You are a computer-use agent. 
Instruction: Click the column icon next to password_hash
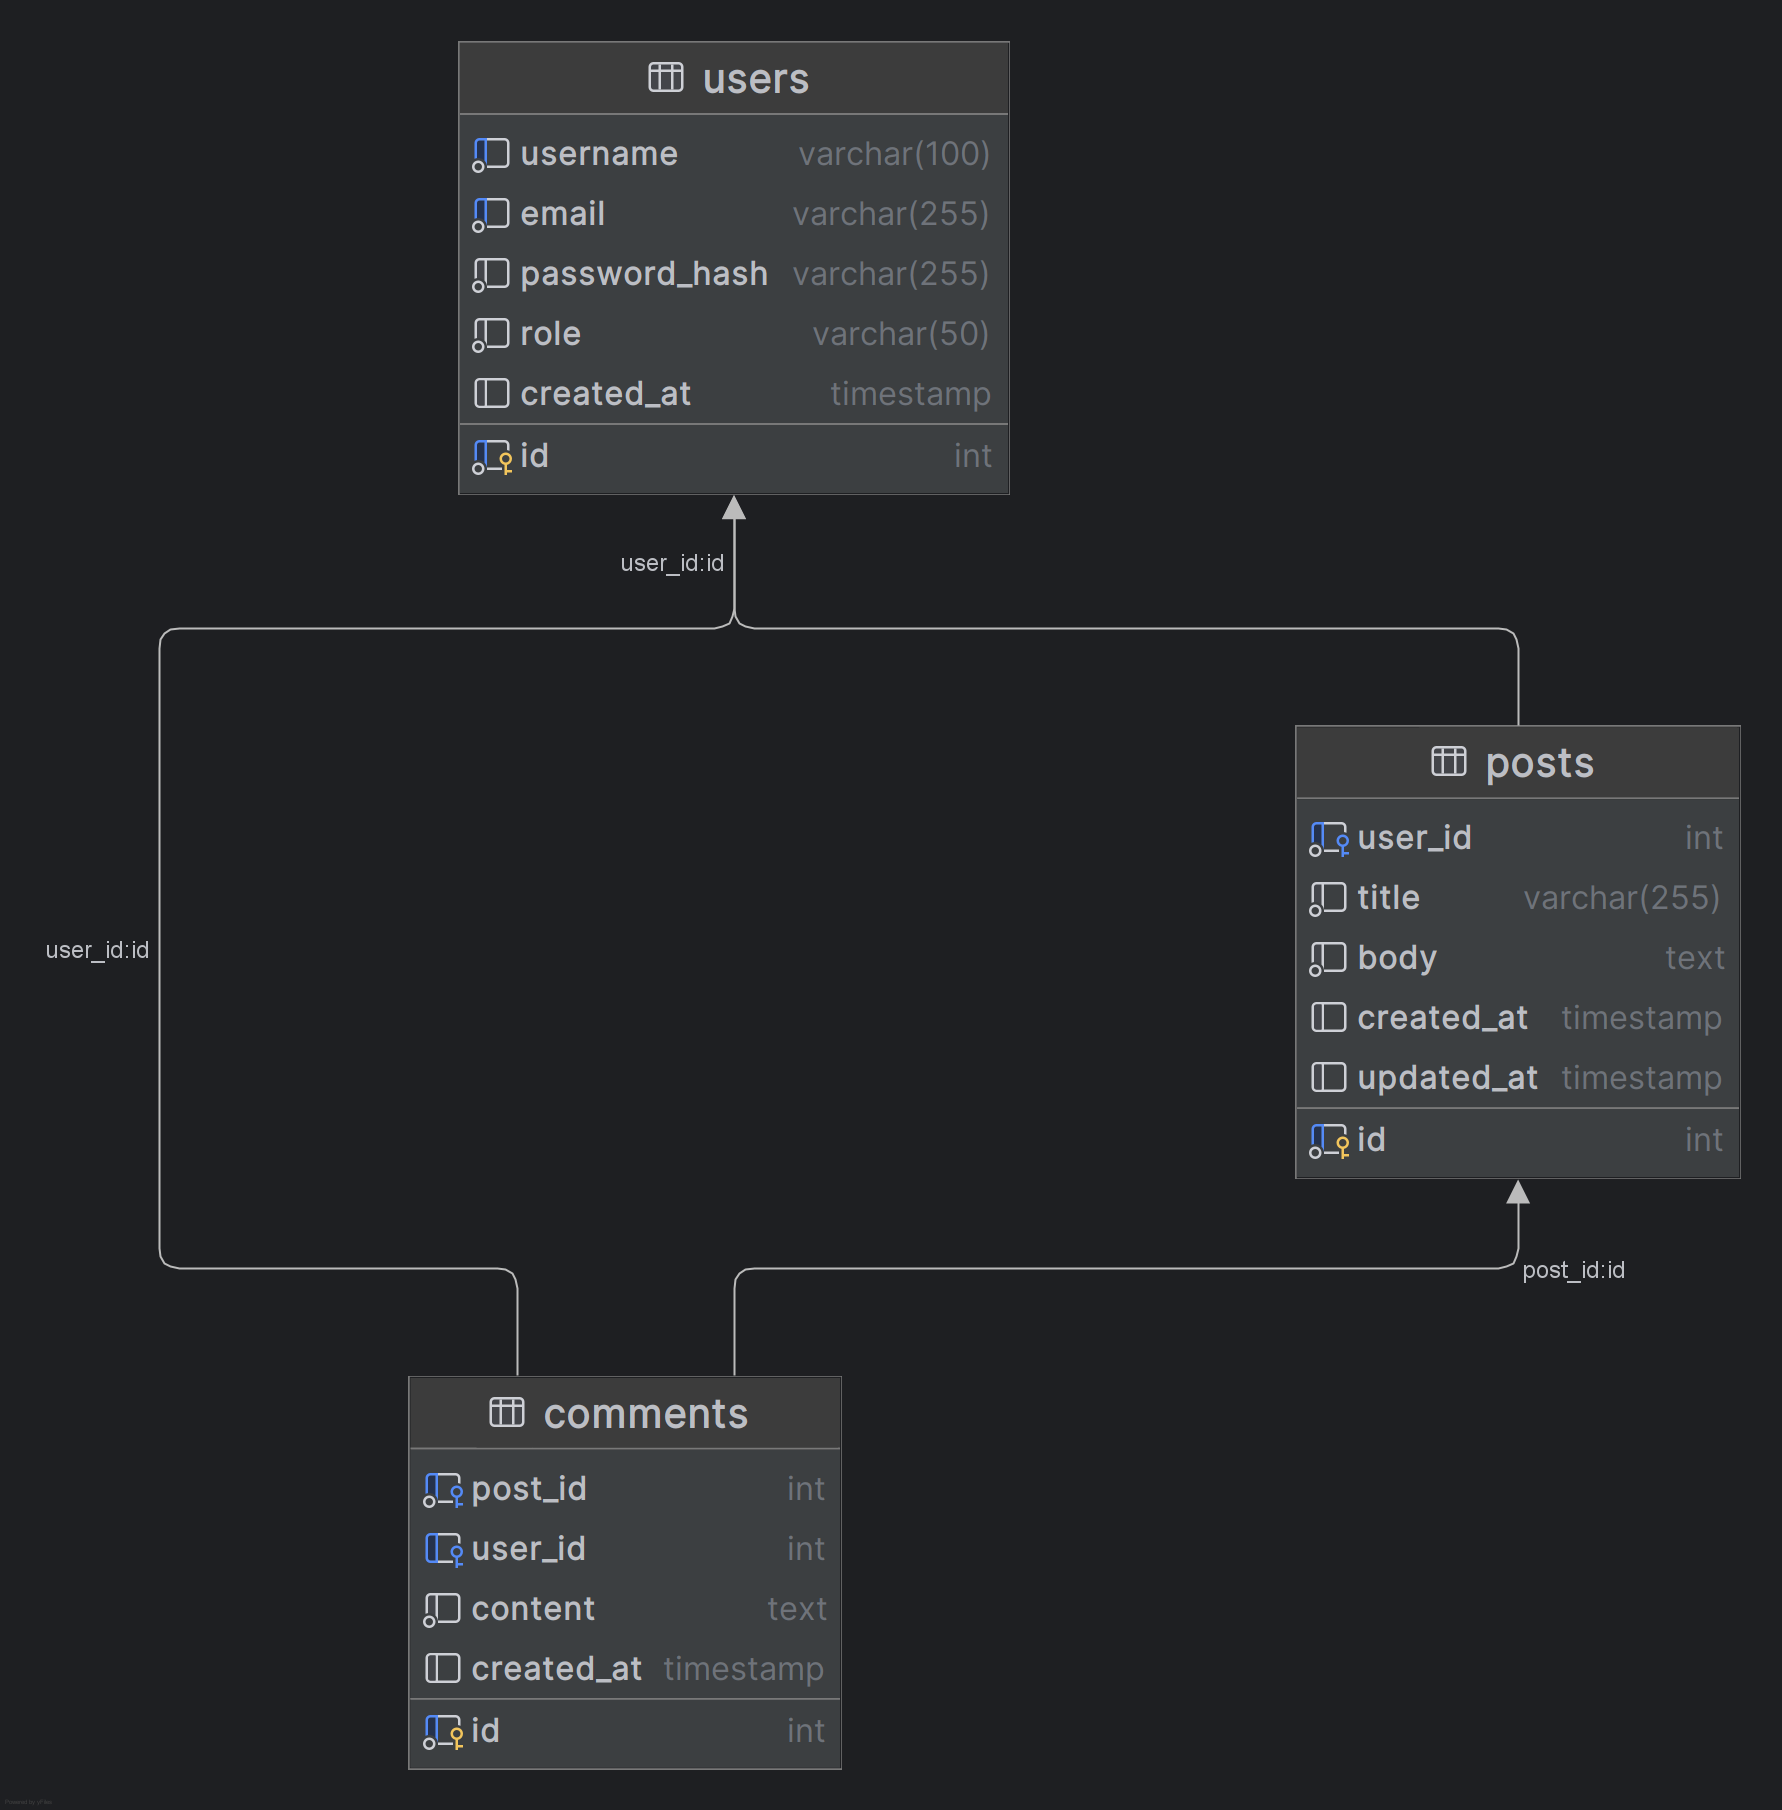click(491, 273)
